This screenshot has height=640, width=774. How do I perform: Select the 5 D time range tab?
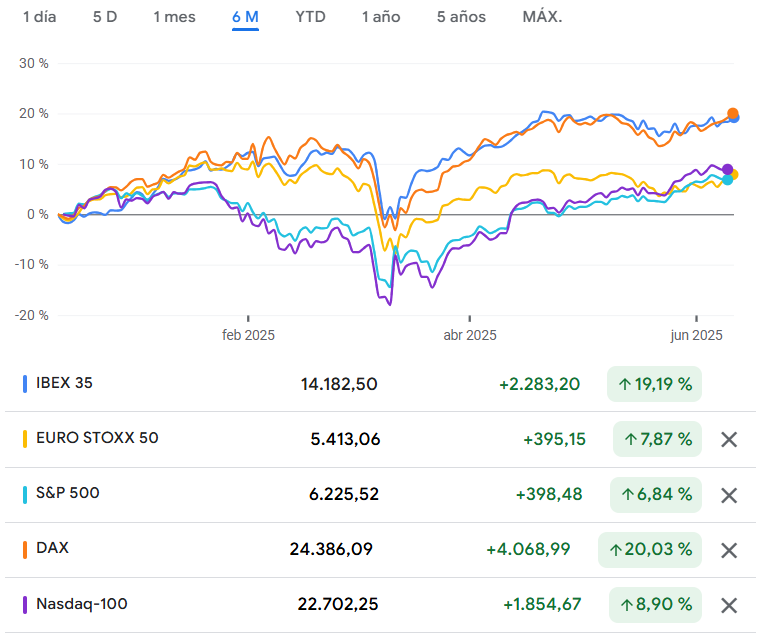105,17
